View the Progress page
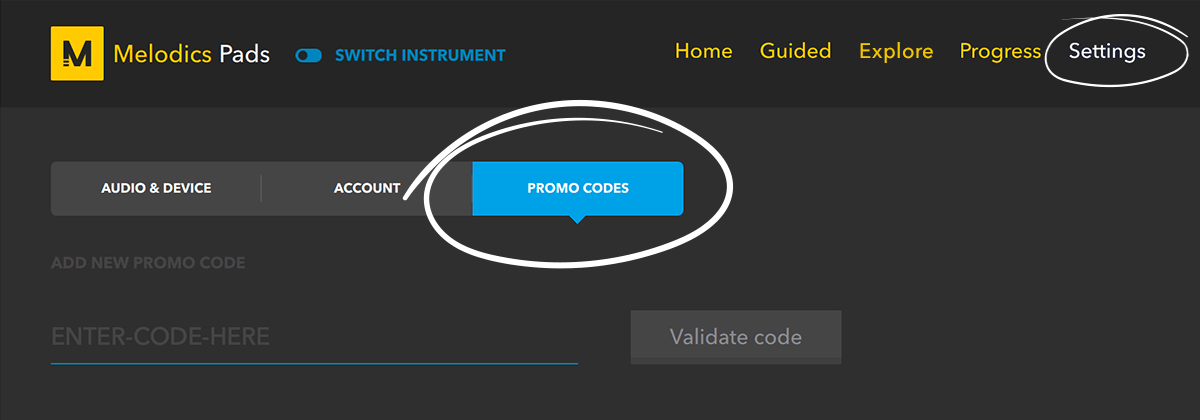The width and height of the screenshot is (1200, 420). 1000,52
